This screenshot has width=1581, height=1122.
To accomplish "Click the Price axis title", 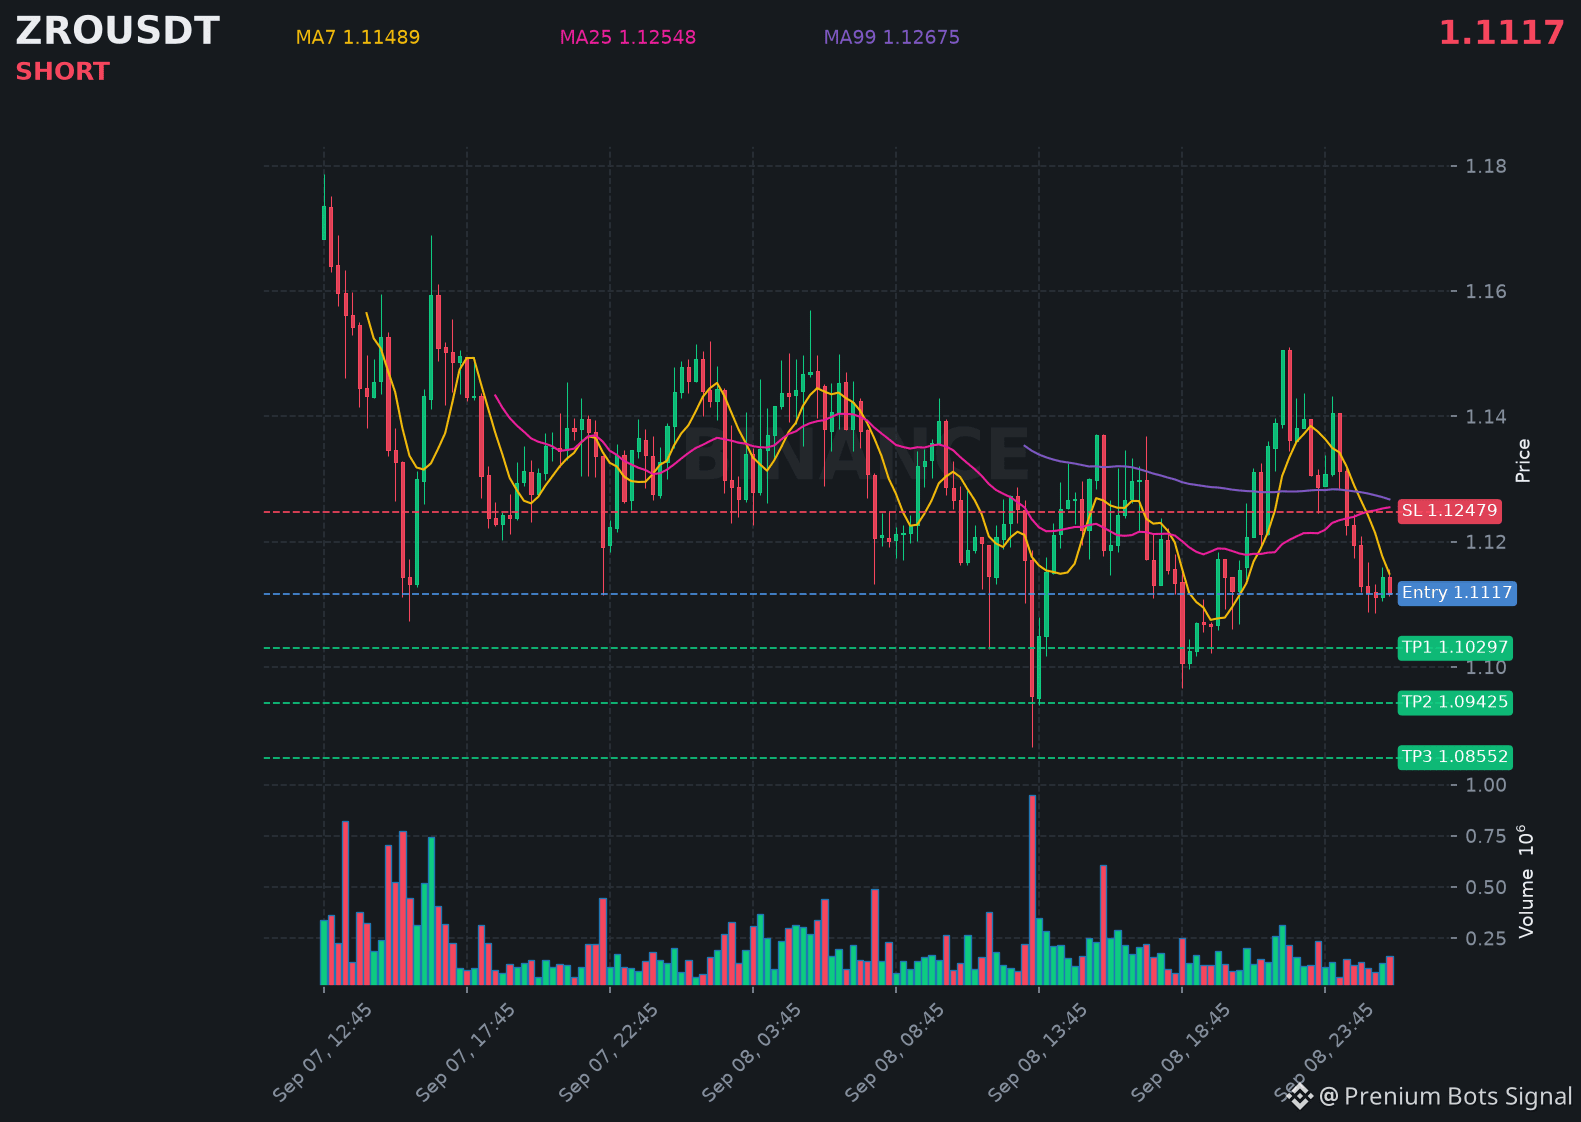I will coord(1523,460).
